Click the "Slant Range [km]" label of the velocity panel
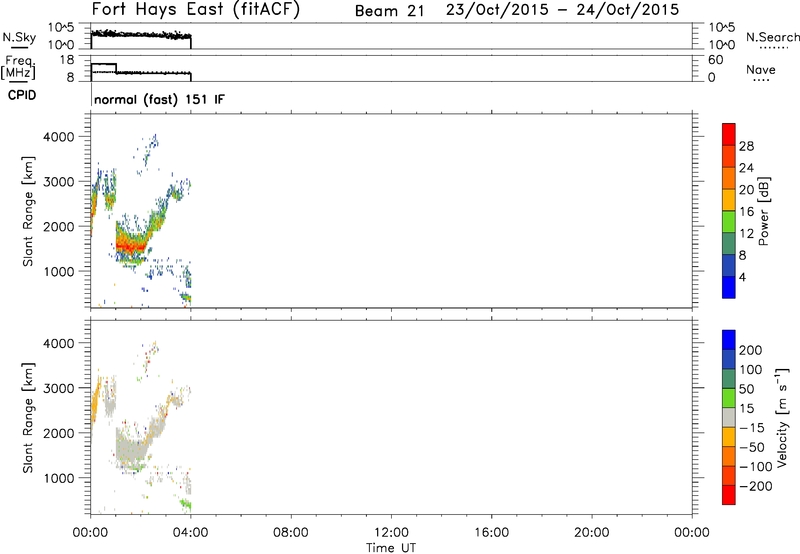This screenshot has height=554, width=800. click(28, 417)
